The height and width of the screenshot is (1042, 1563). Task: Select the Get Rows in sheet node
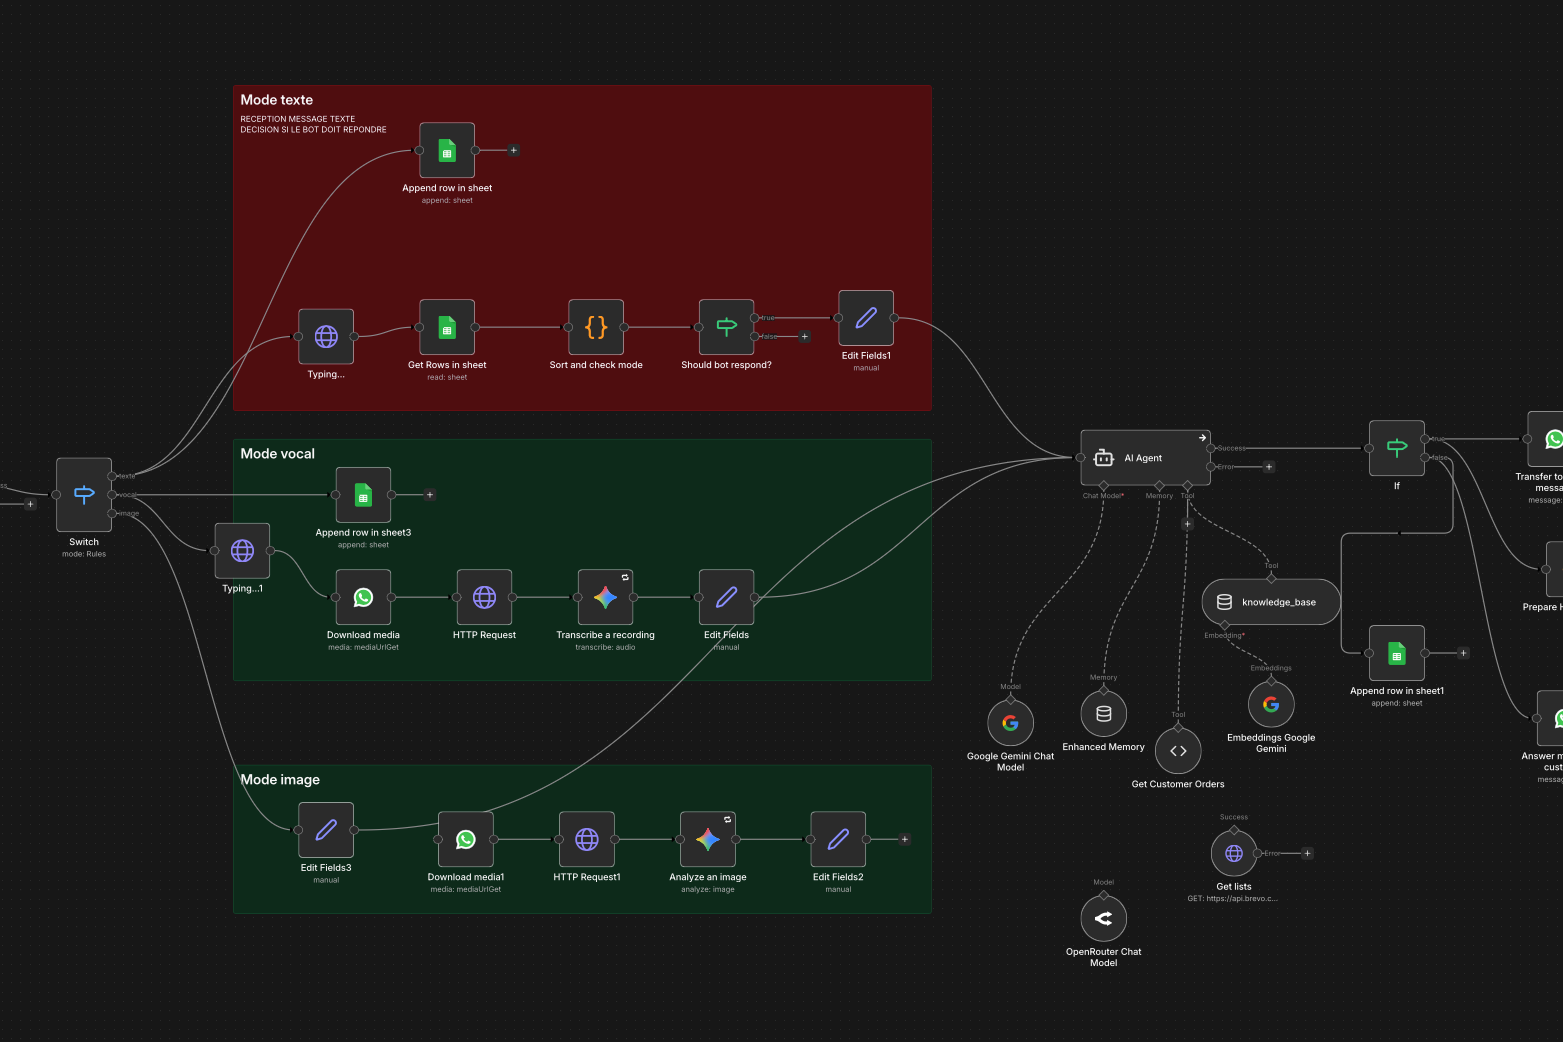(x=447, y=327)
